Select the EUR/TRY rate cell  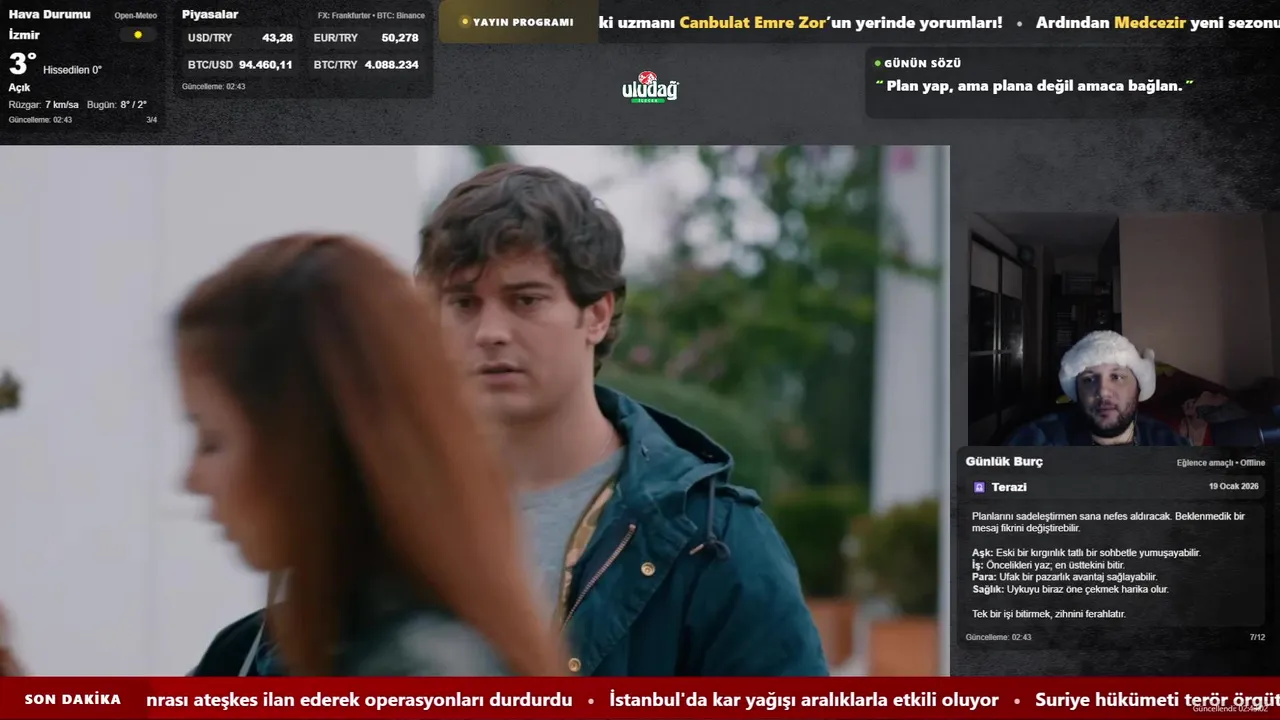(366, 37)
